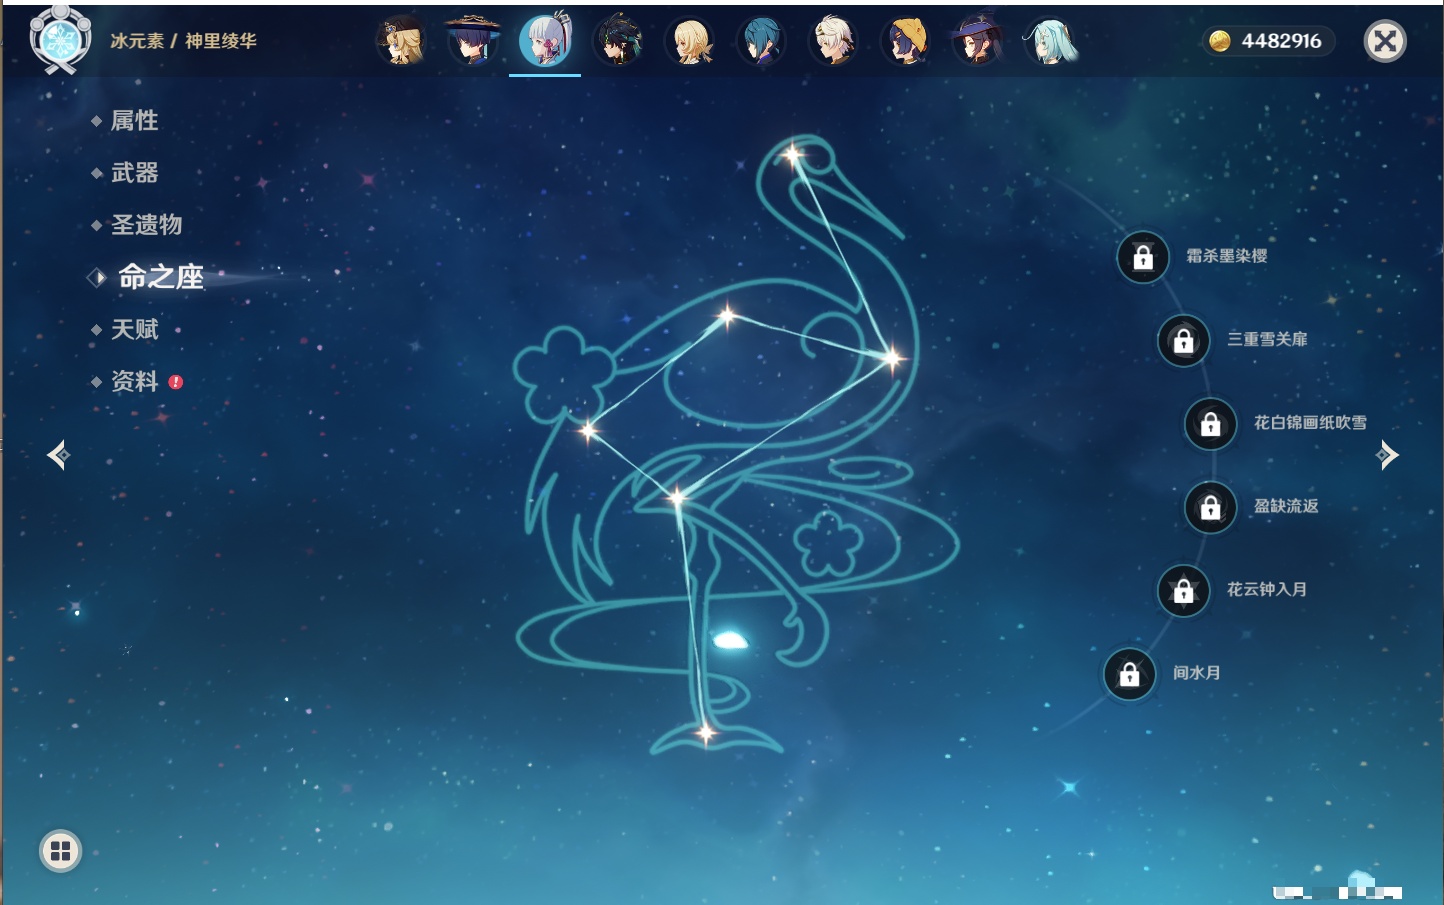Switch to the 武器 weapon section
This screenshot has width=1444, height=905.
tap(134, 173)
